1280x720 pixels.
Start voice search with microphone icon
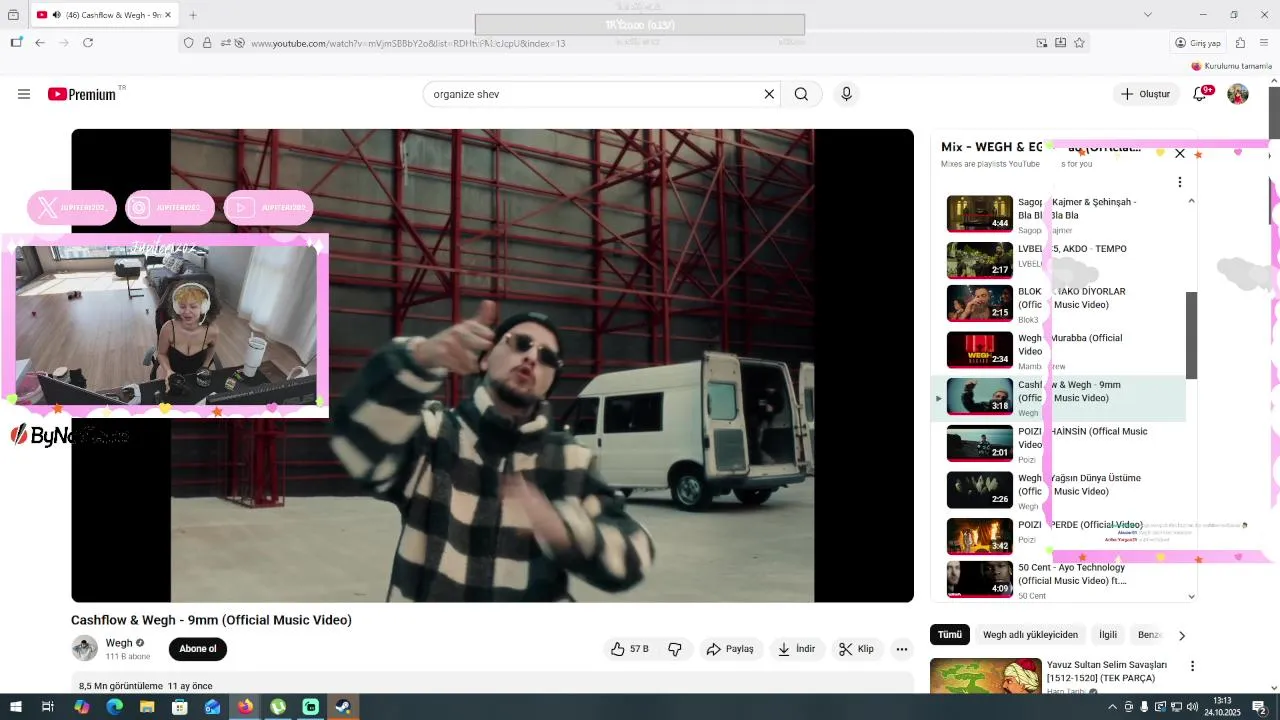point(846,94)
